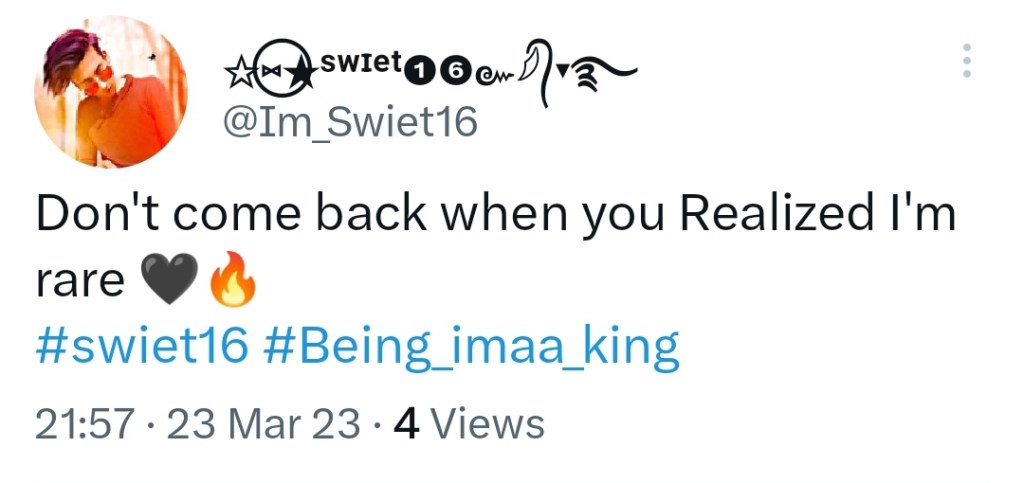Viewport: 1024px width, 483px height.
Task: Follow the #swiet16 hashtag link
Action: (x=141, y=346)
